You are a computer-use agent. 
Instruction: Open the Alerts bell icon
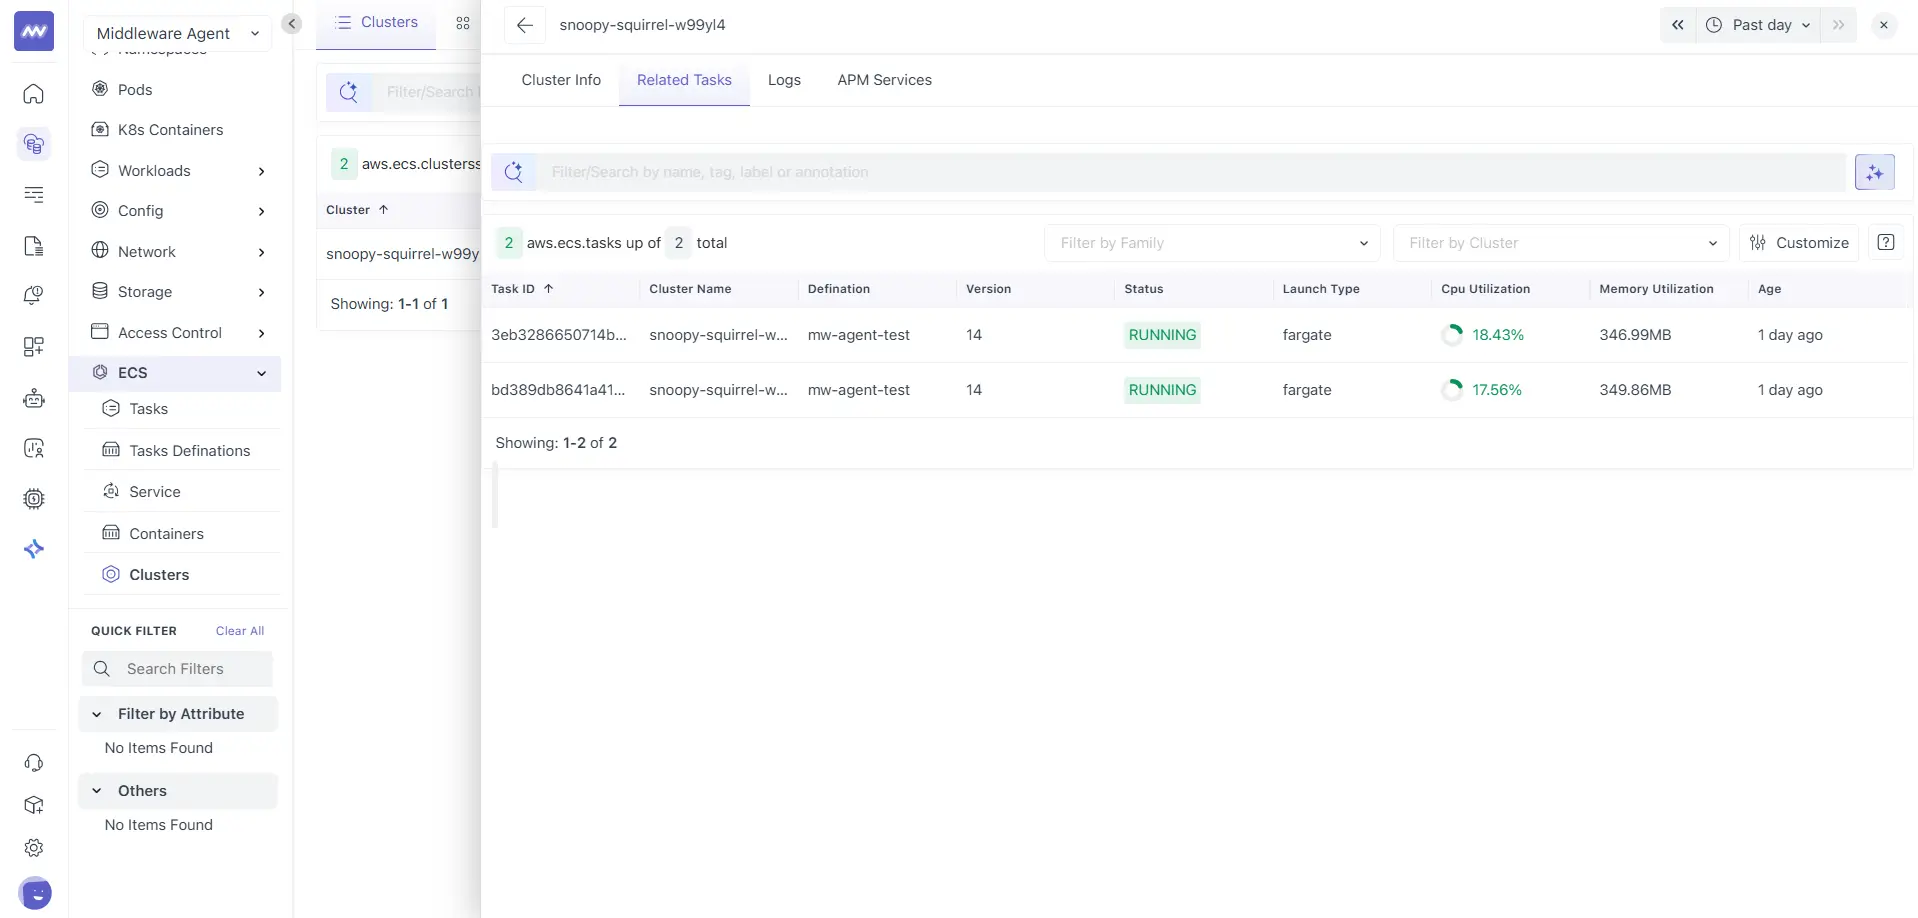(34, 295)
